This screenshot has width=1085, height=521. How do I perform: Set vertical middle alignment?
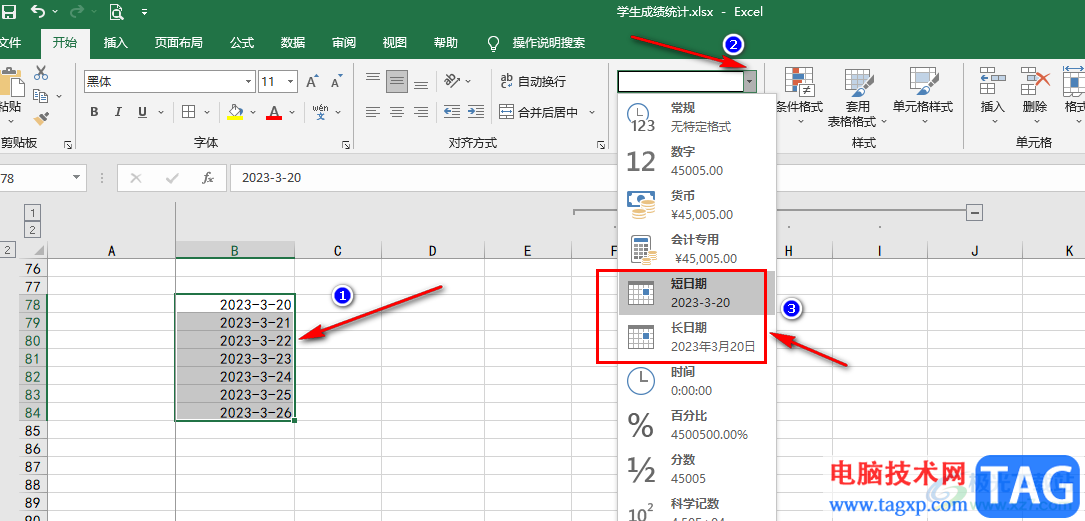click(397, 82)
